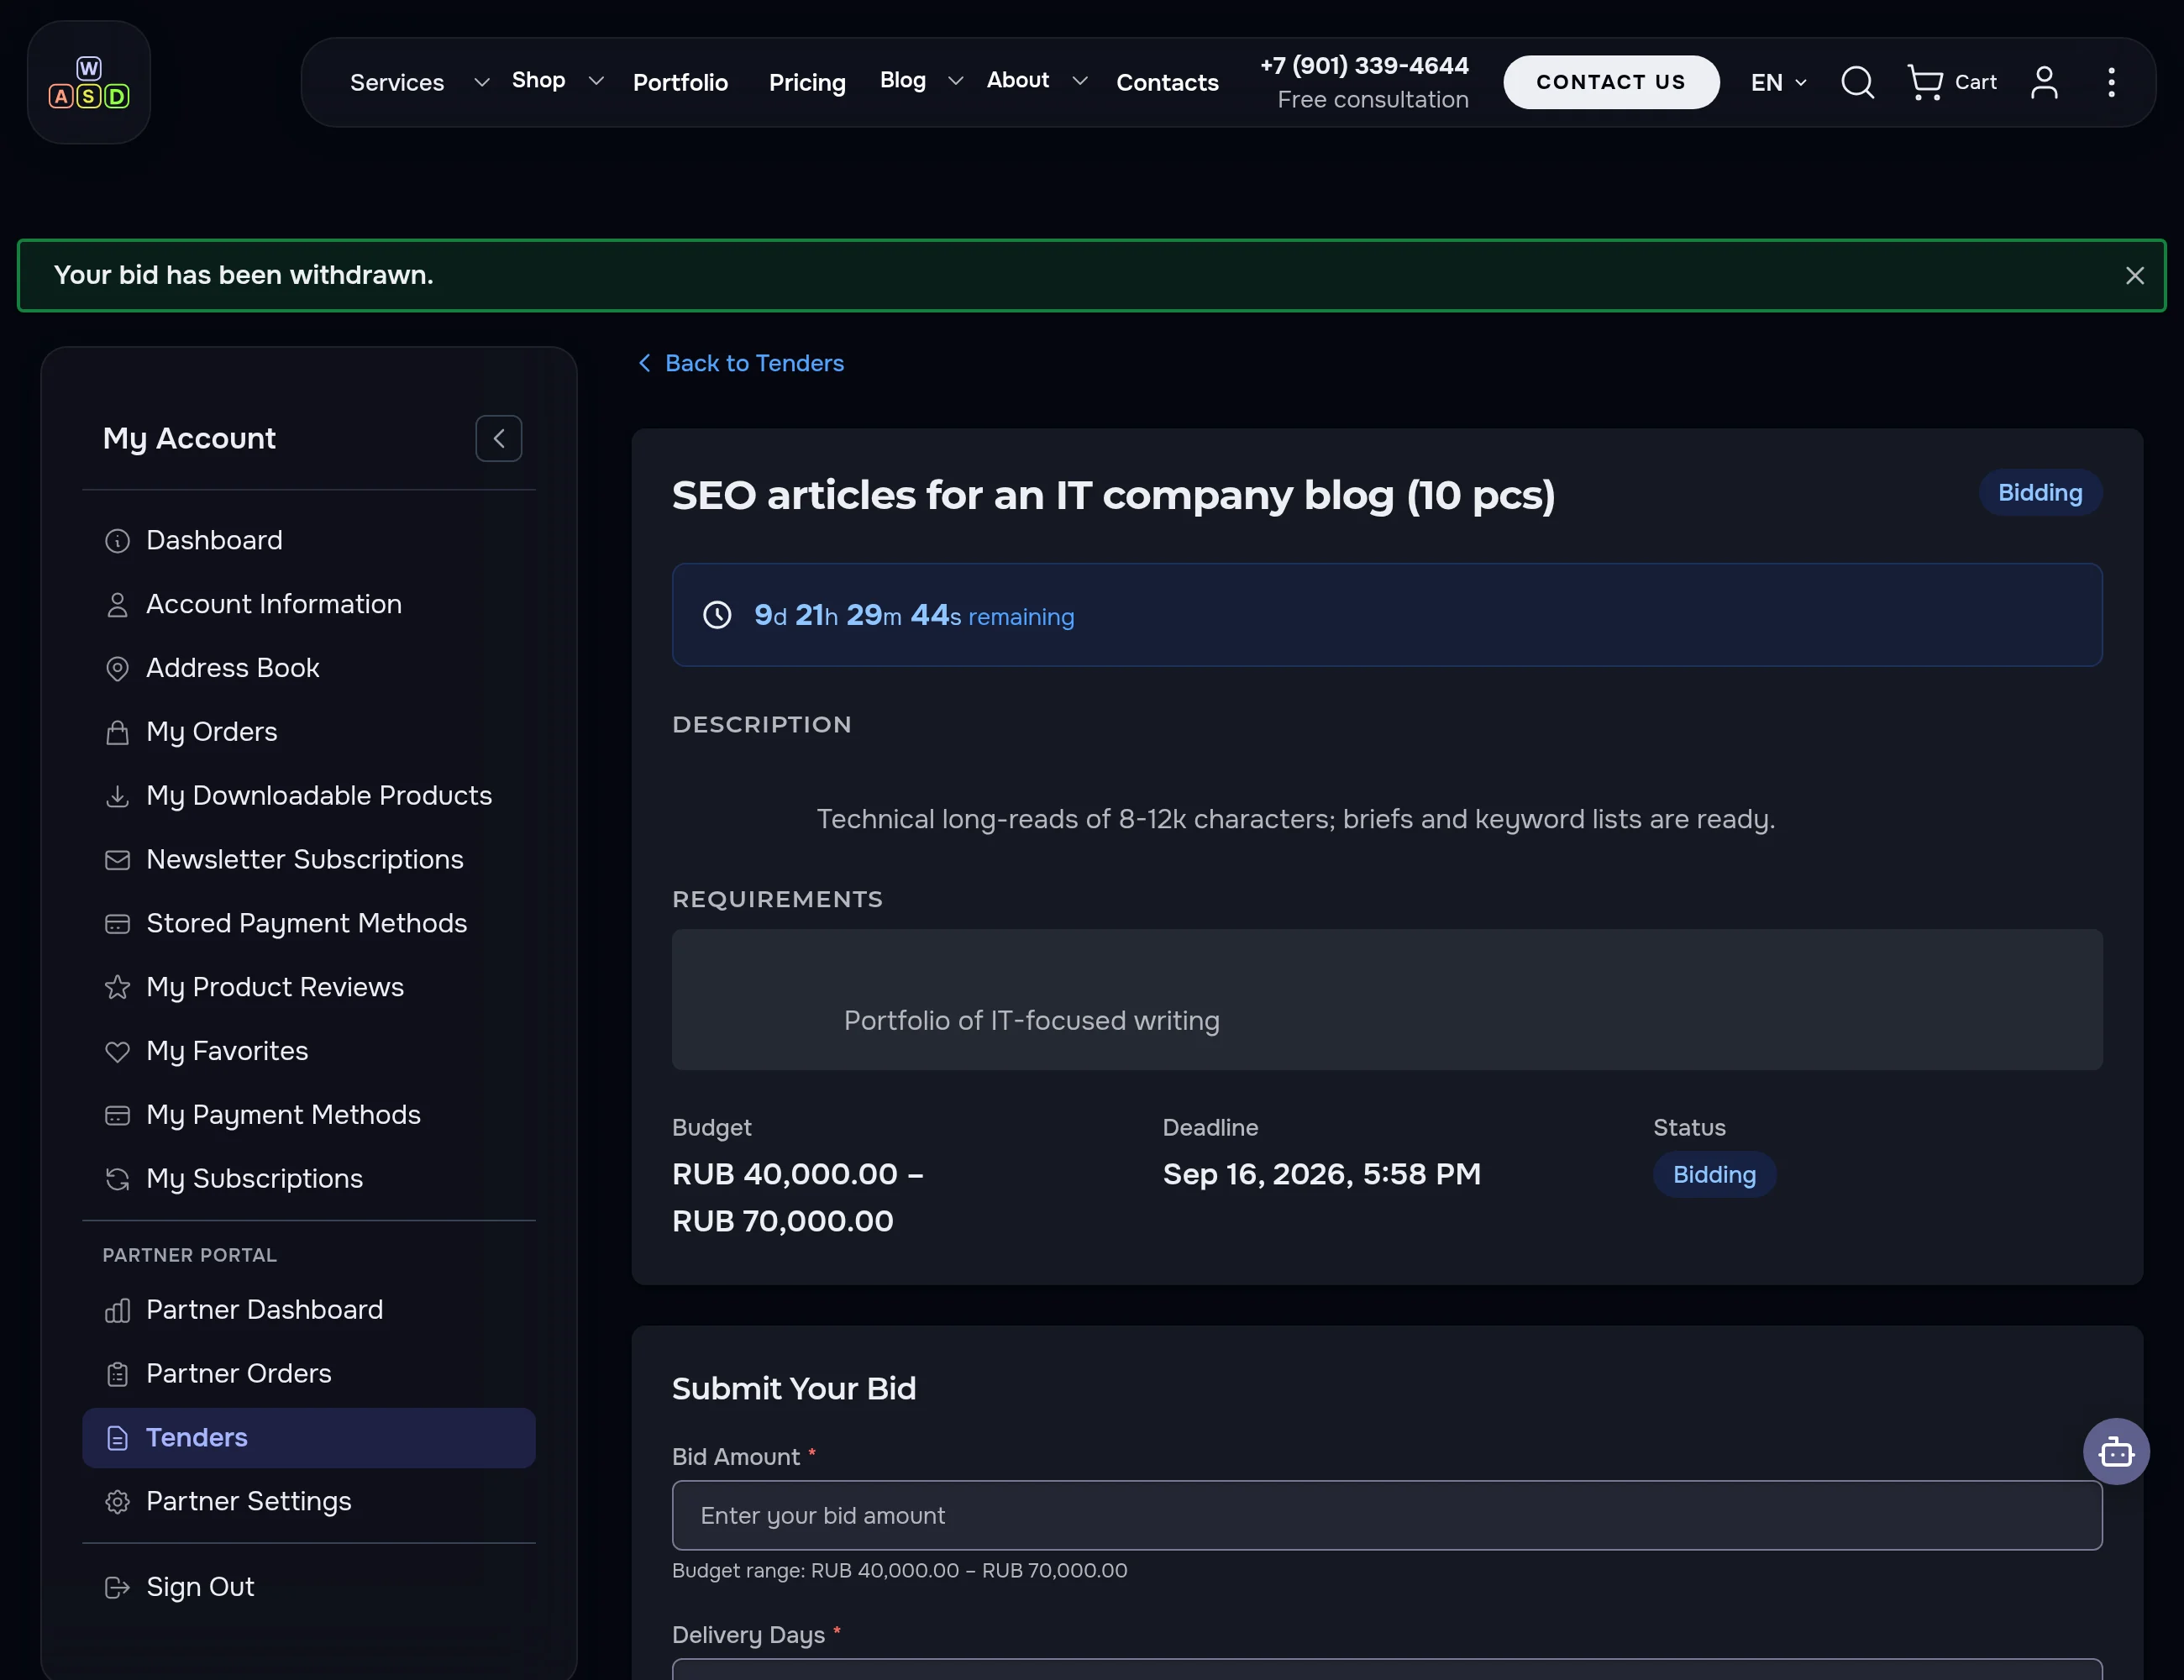Open the three-dot more options menu
This screenshot has width=2184, height=1680.
(x=2111, y=82)
